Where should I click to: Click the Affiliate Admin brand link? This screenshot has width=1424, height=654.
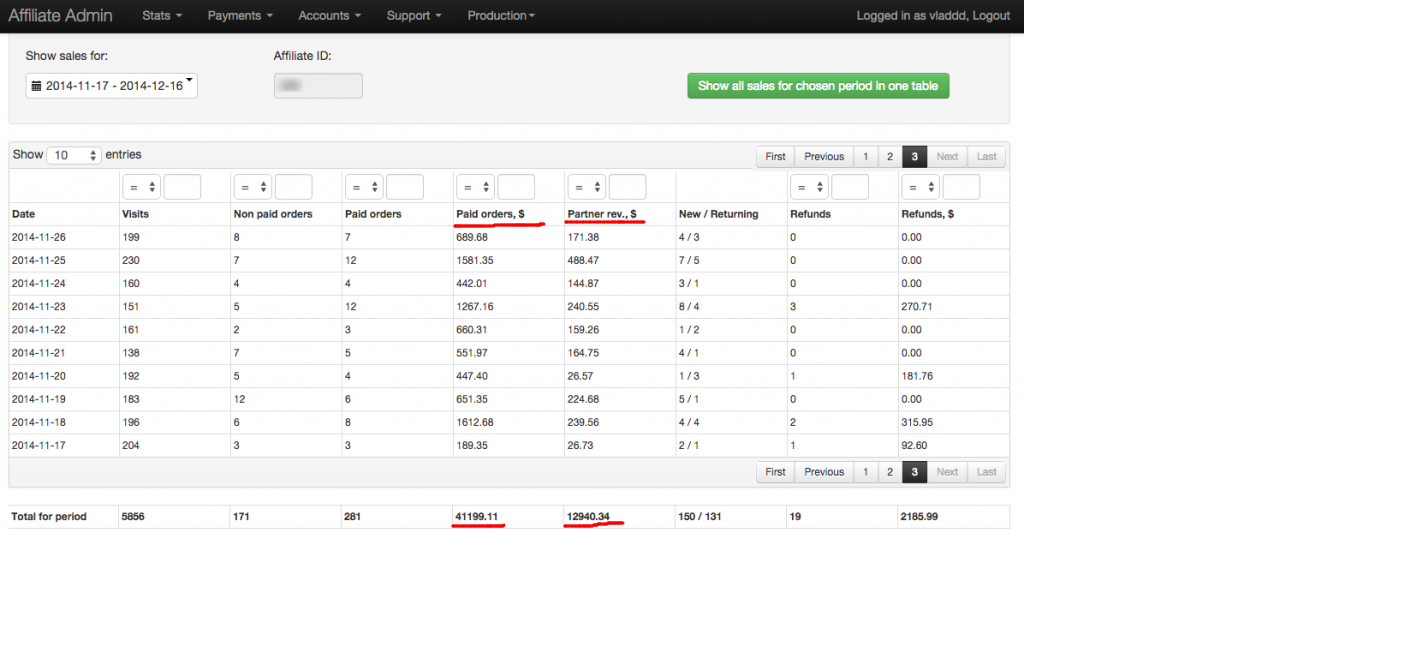60,16
